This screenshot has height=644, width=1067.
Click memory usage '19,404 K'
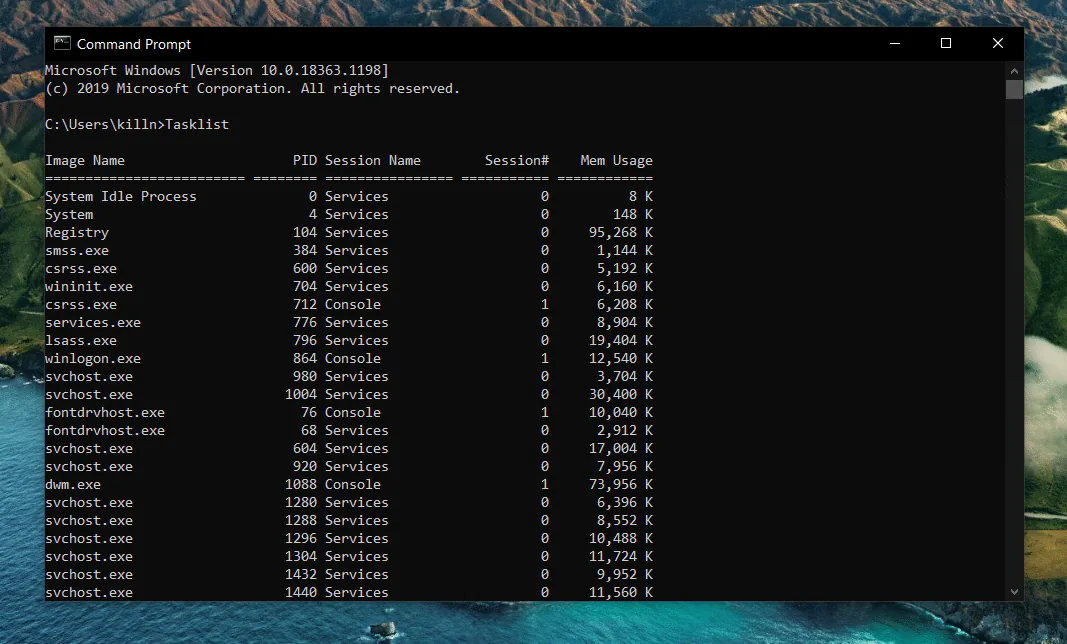621,340
